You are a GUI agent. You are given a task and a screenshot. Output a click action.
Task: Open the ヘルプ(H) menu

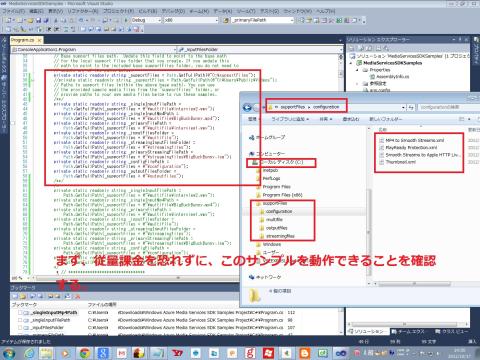pyautogui.click(x=325, y=11)
